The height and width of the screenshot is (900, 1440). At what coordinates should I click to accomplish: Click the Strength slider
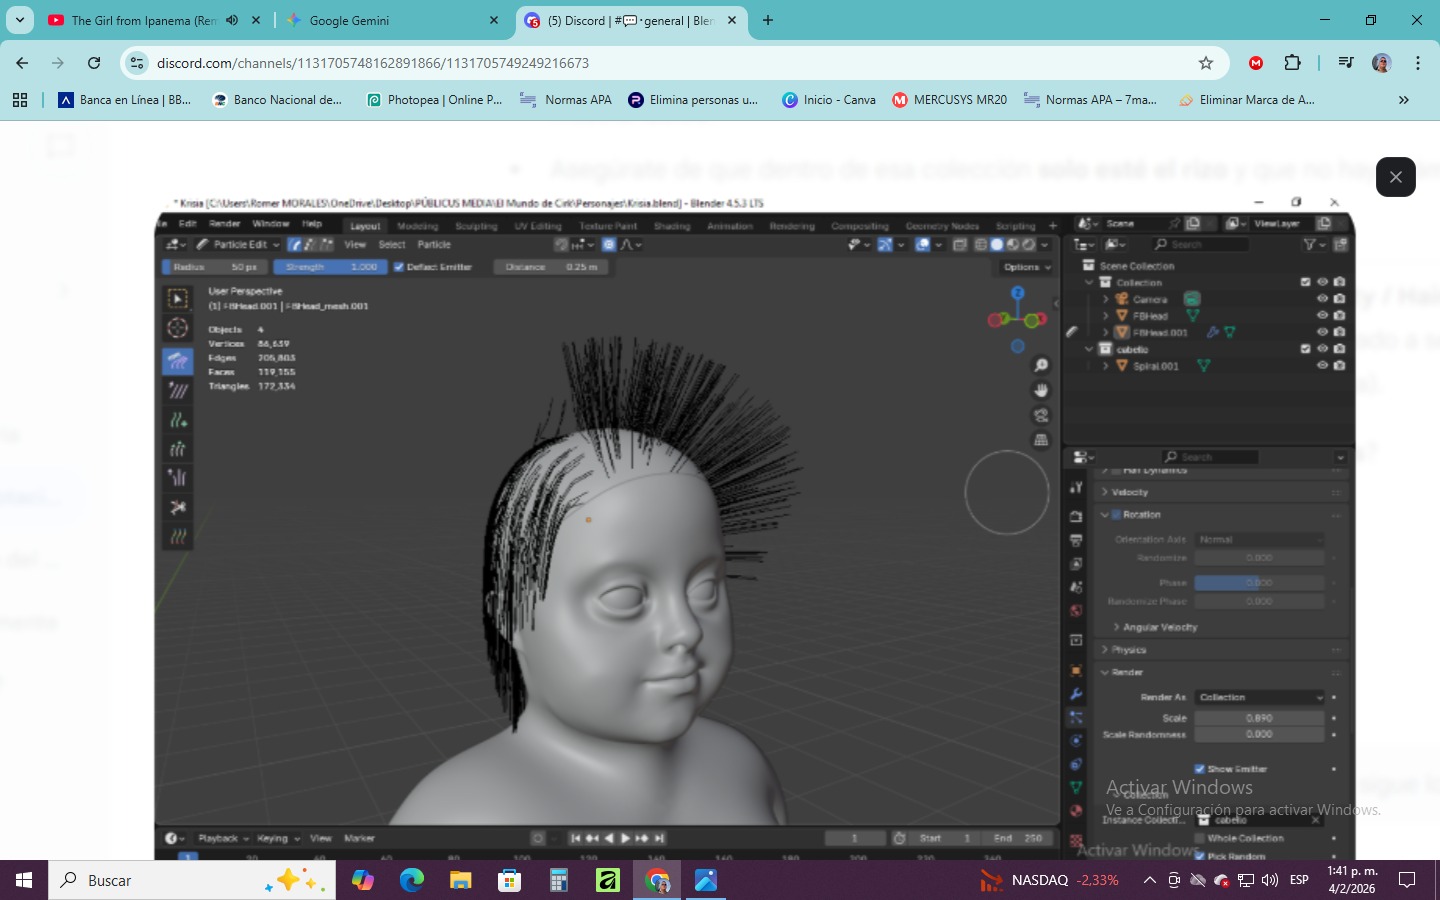330,267
